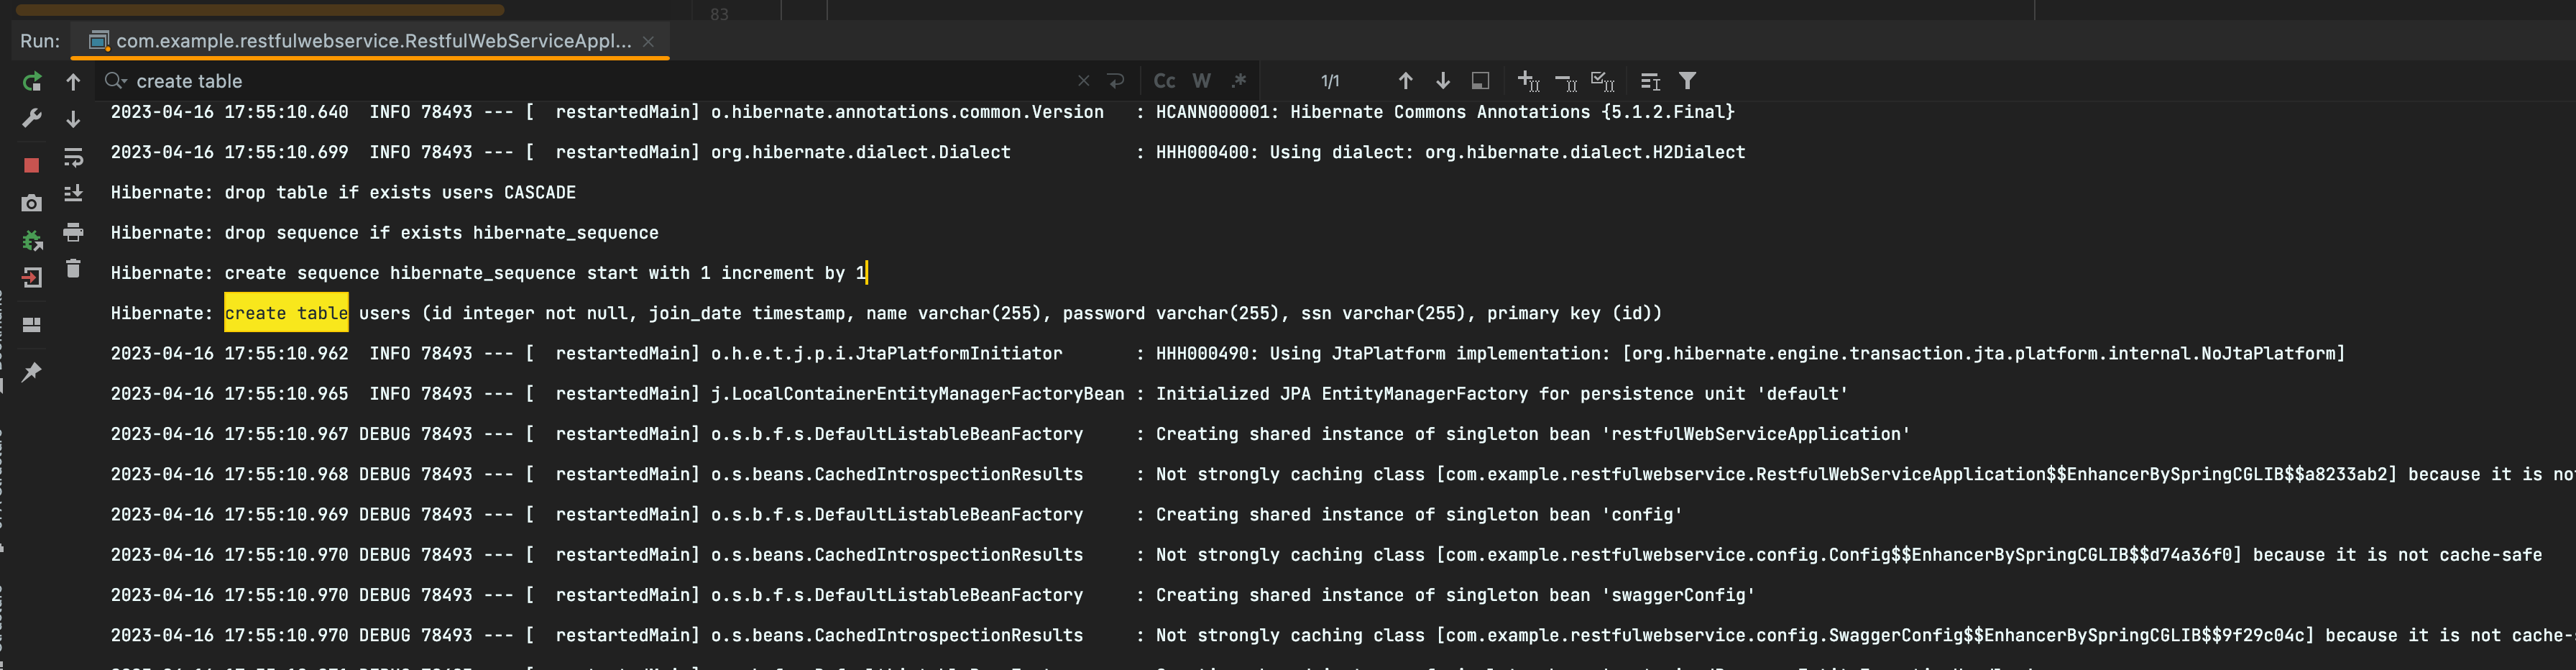Click 'Initialized JPA EntityManagerFactory' message
The height and width of the screenshot is (670, 2576).
click(1501, 394)
